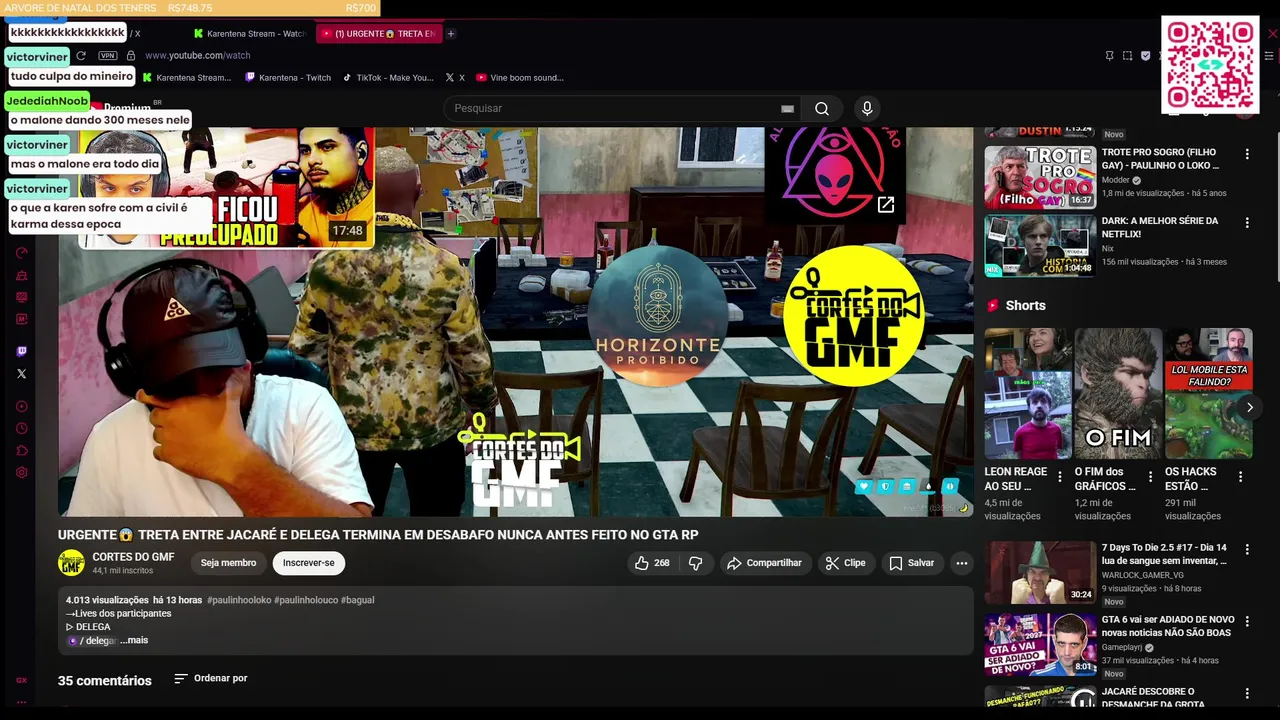
Task: Open the on-screen keyboard in search box
Action: click(787, 109)
